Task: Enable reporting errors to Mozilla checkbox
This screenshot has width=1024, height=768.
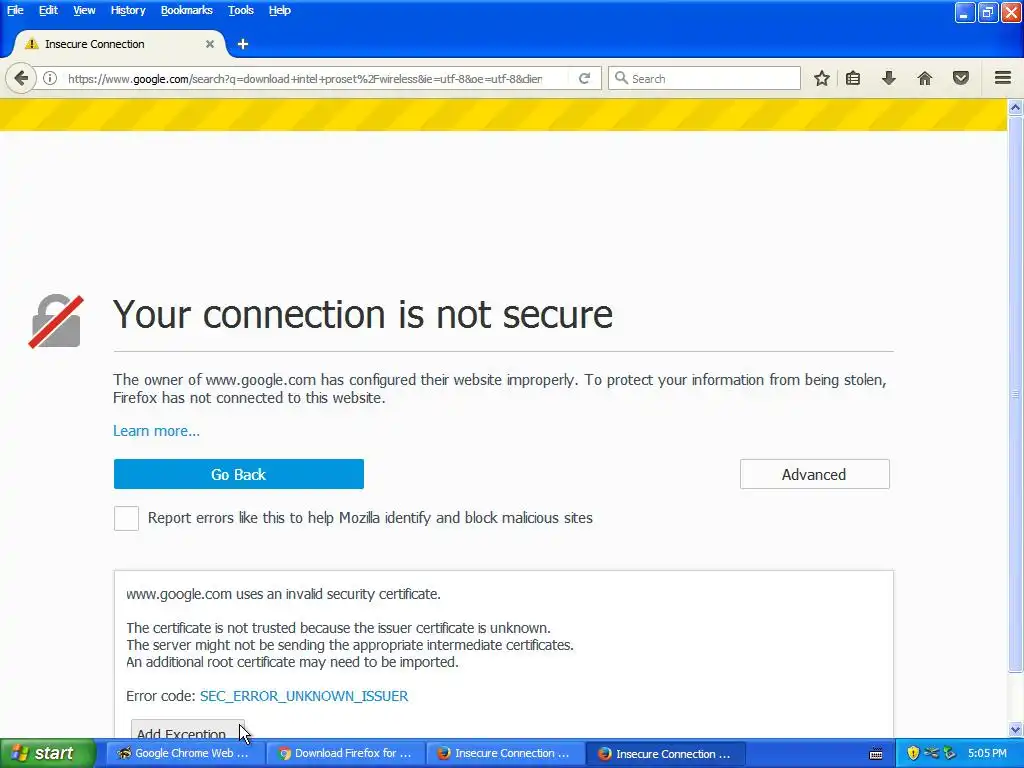Action: [126, 518]
